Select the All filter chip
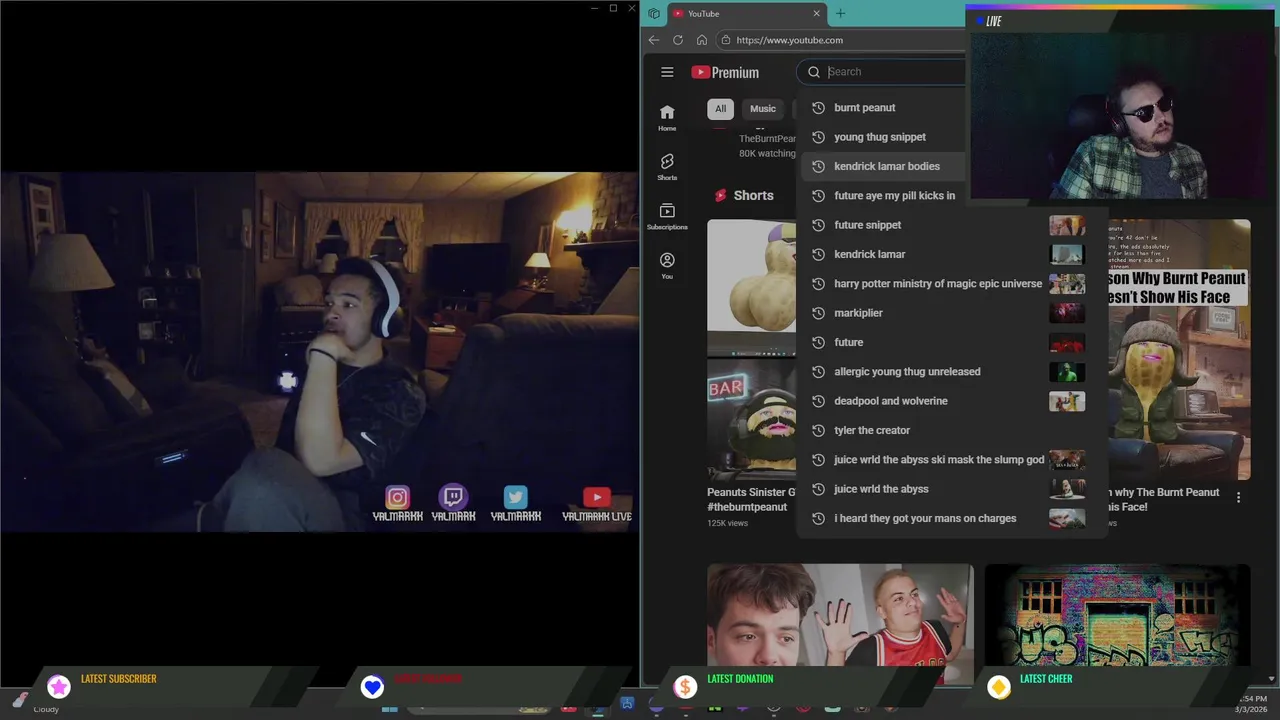1280x720 pixels. pos(720,108)
